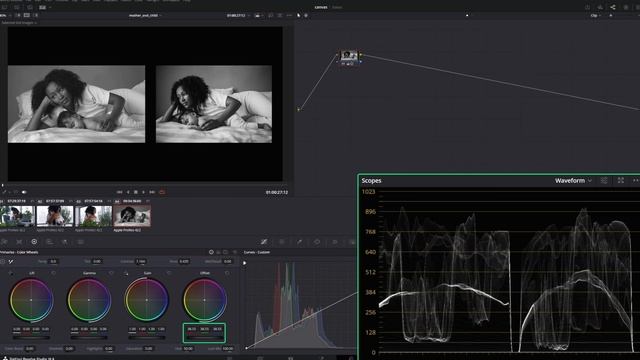Open the Waveform scope type dropdown

[573, 180]
